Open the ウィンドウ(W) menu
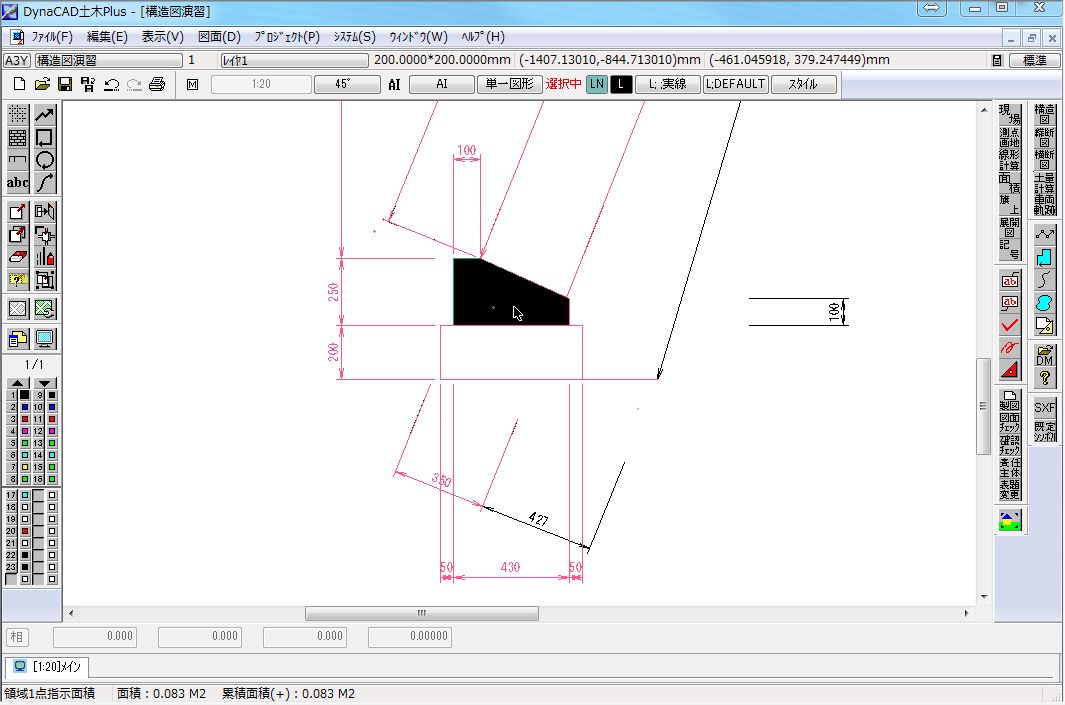This screenshot has height=705, width=1065. (418, 37)
